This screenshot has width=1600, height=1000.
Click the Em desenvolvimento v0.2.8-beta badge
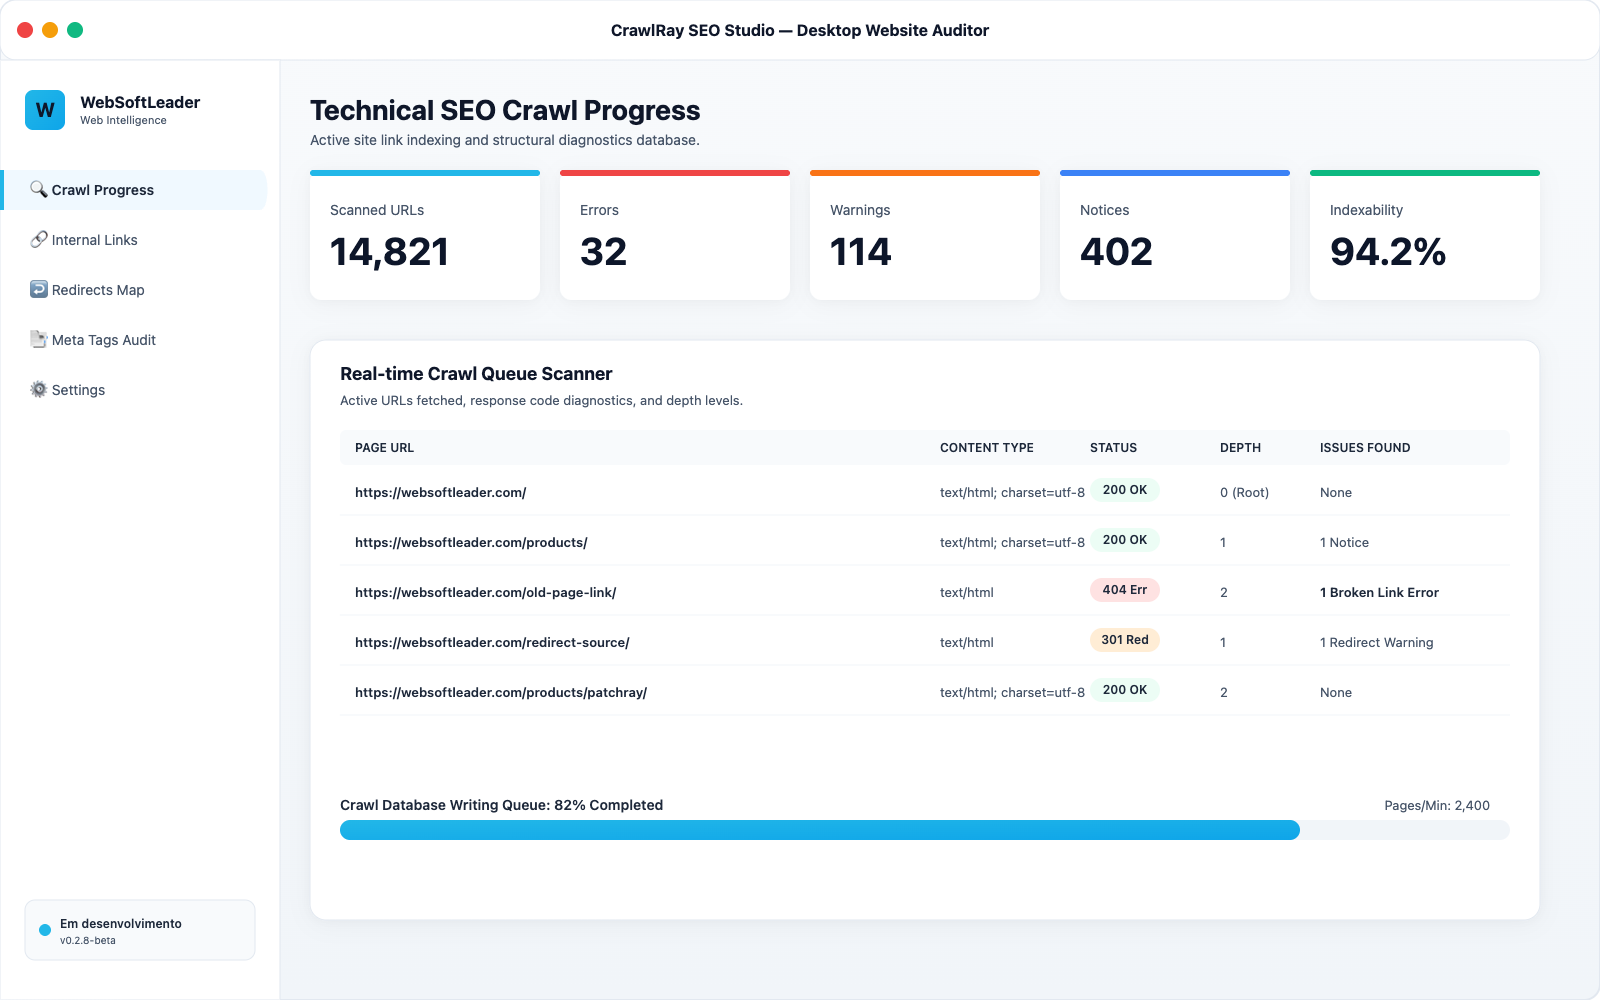(140, 930)
